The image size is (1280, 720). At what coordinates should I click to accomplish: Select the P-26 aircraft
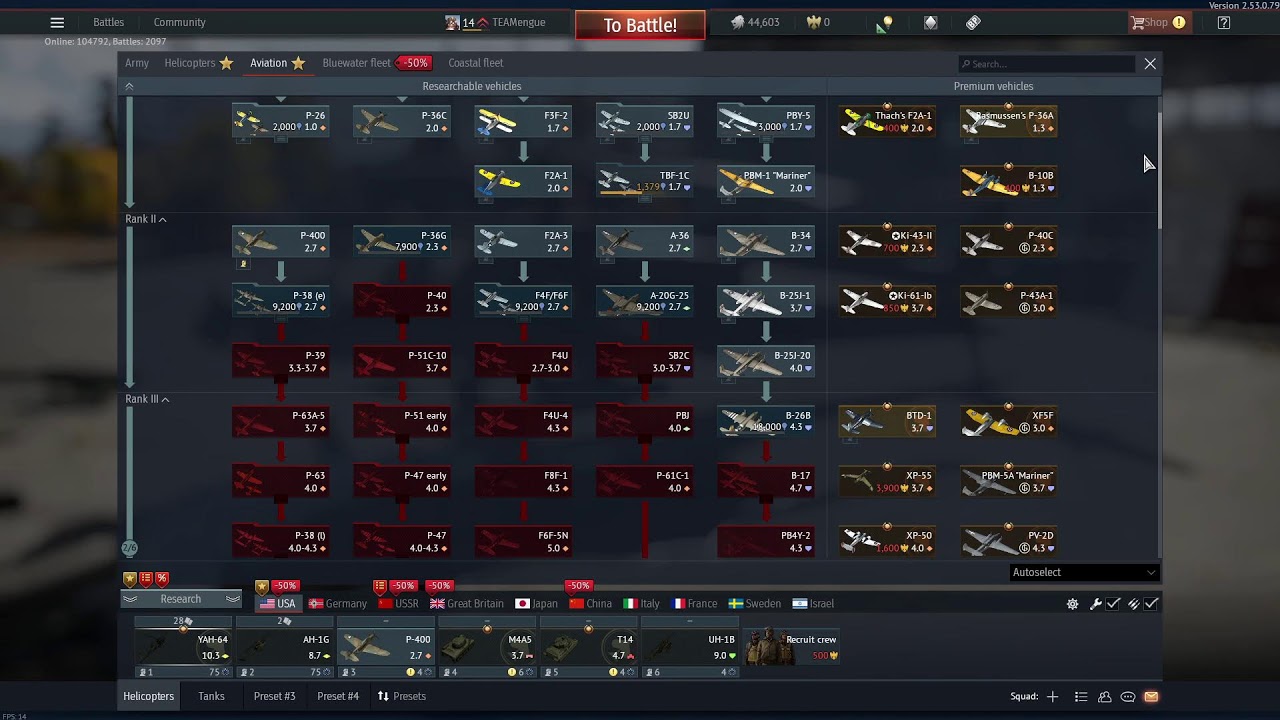pos(281,121)
